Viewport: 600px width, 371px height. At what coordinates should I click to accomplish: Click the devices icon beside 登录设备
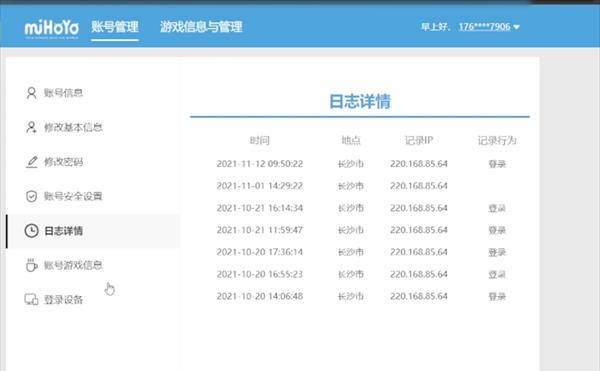31,299
